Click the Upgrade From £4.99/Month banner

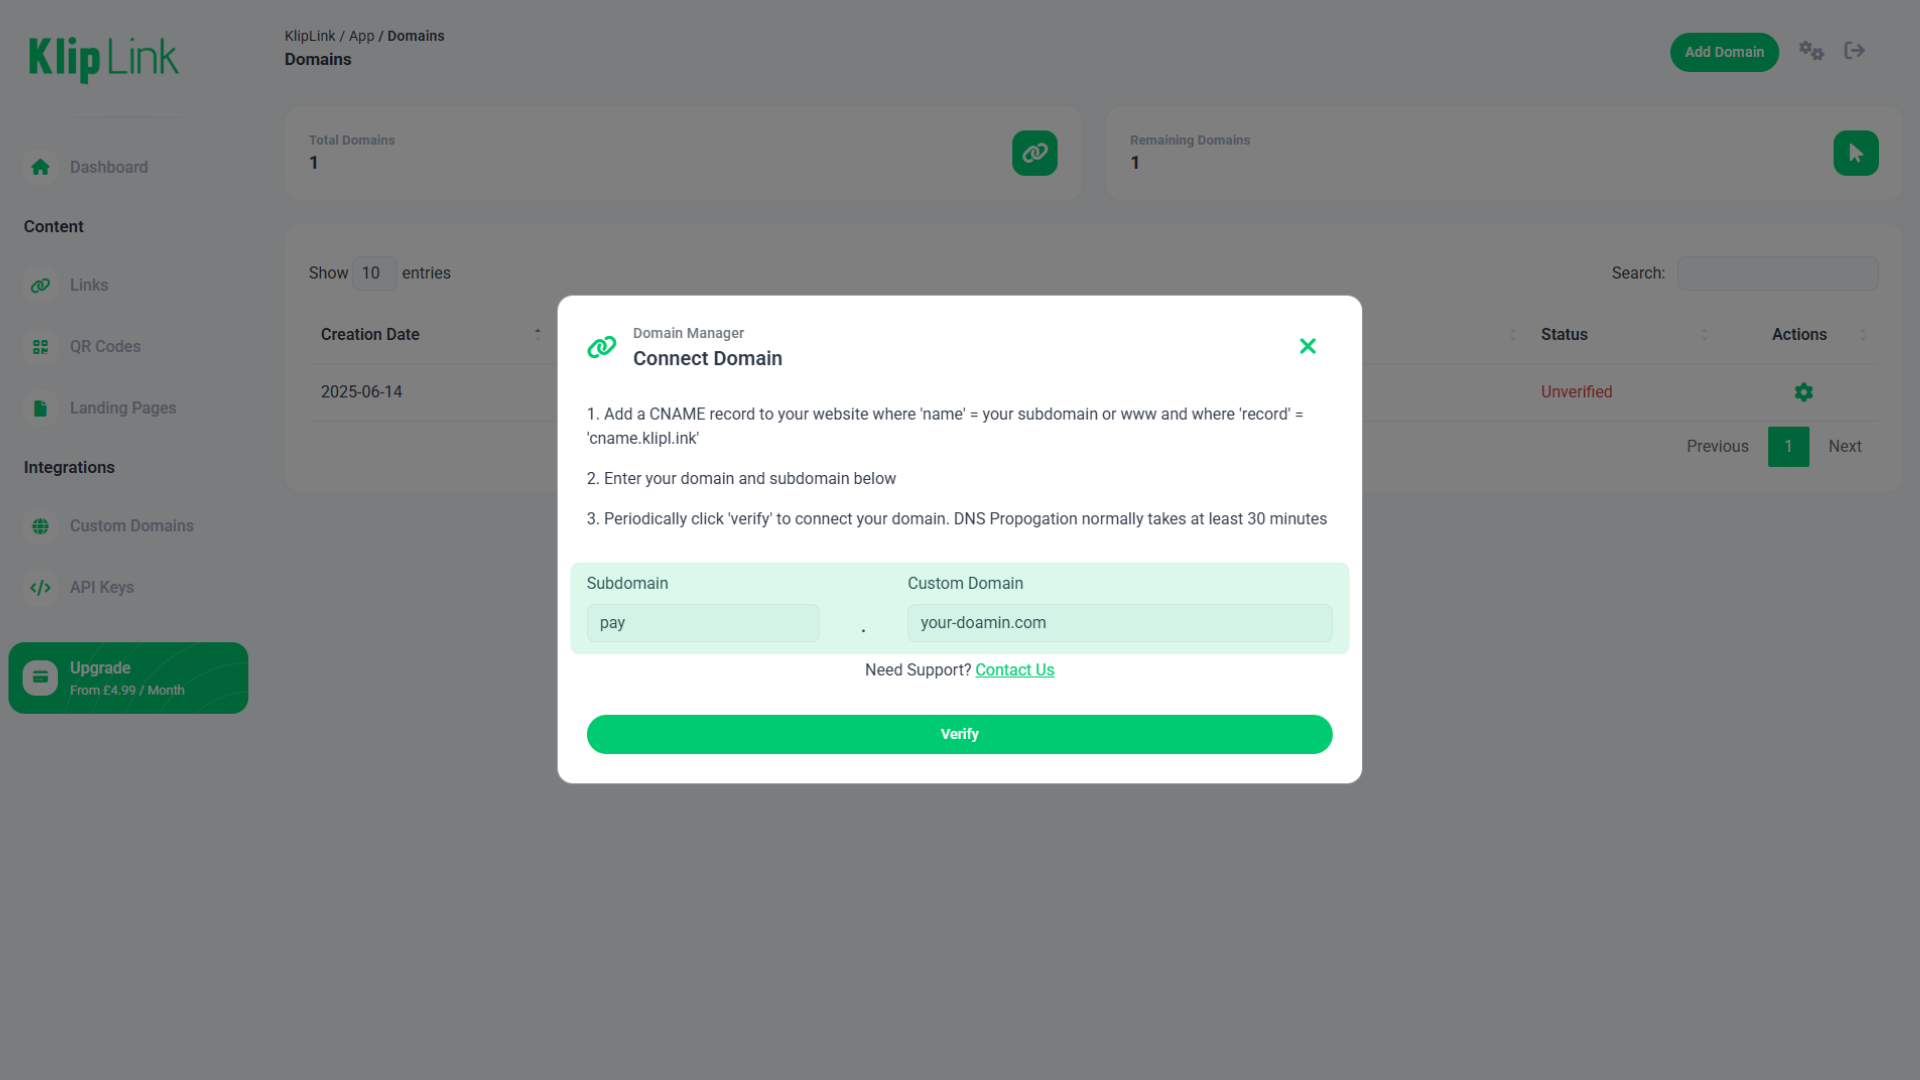[127, 677]
